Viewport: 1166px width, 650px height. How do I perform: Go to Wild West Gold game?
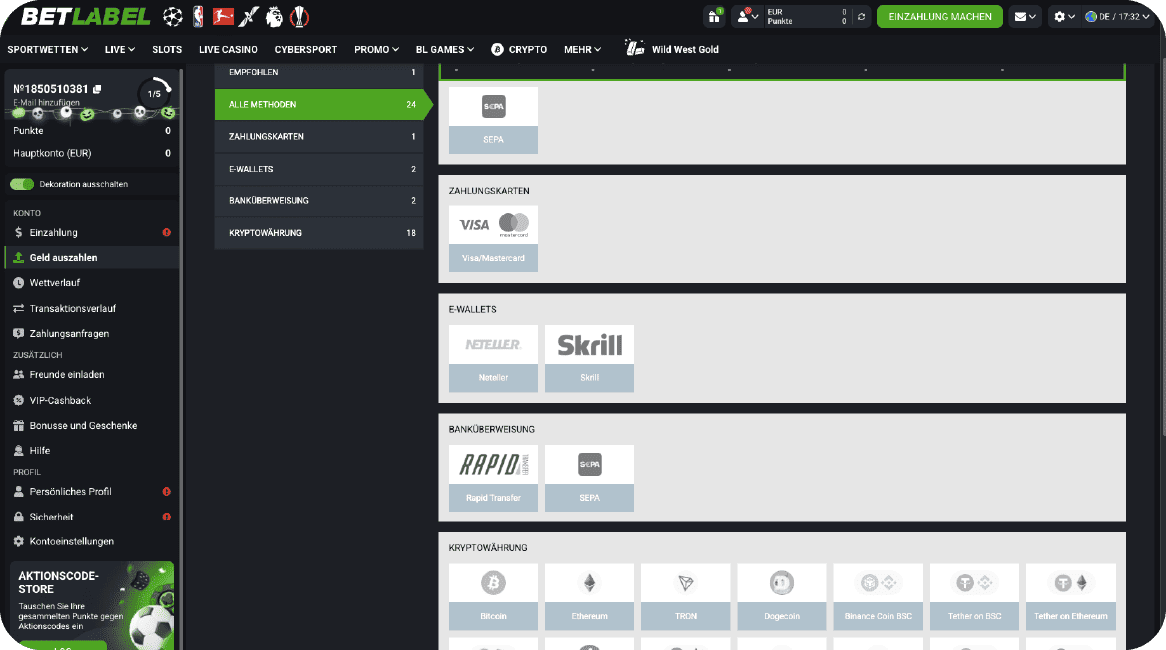pyautogui.click(x=671, y=49)
